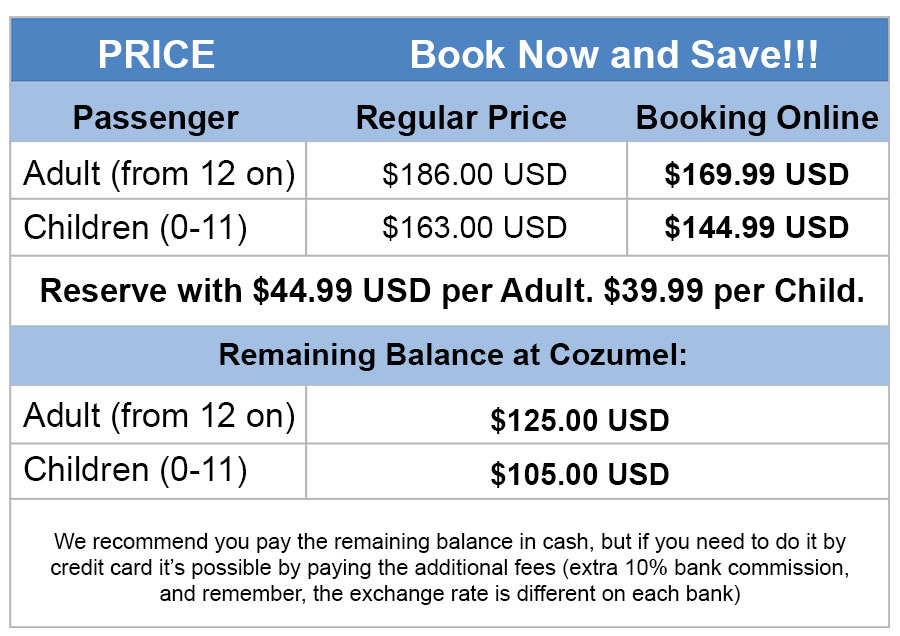Click the $144.99 USD online child price
Image resolution: width=900 pixels, height=636 pixels.
coord(756,227)
